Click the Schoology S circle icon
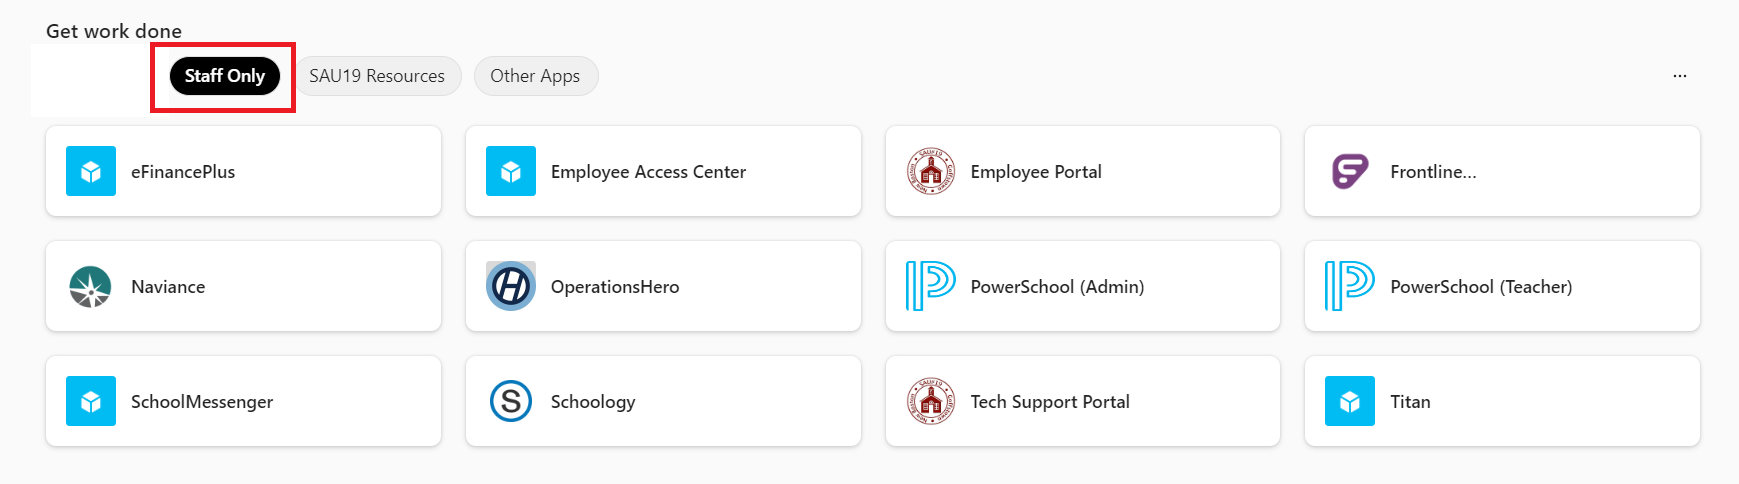The image size is (1739, 484). pos(511,401)
